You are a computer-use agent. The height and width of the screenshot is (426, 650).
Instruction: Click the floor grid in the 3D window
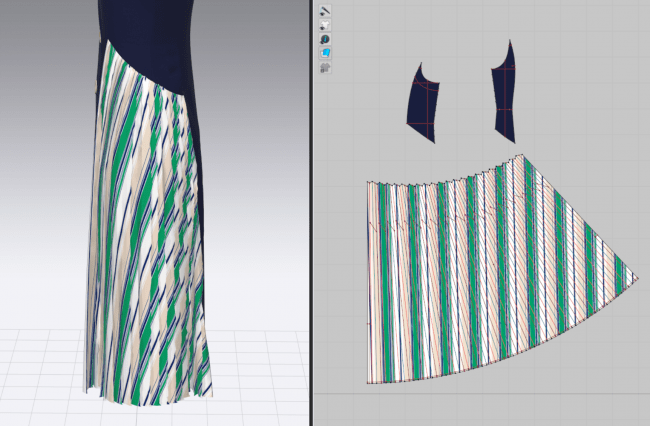(257, 373)
